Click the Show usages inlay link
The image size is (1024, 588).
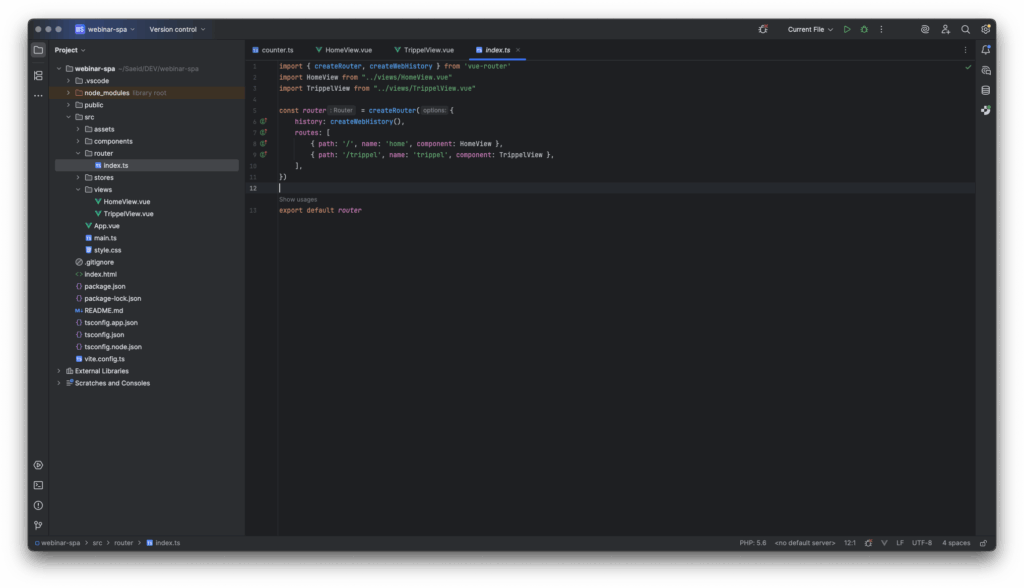(298, 199)
